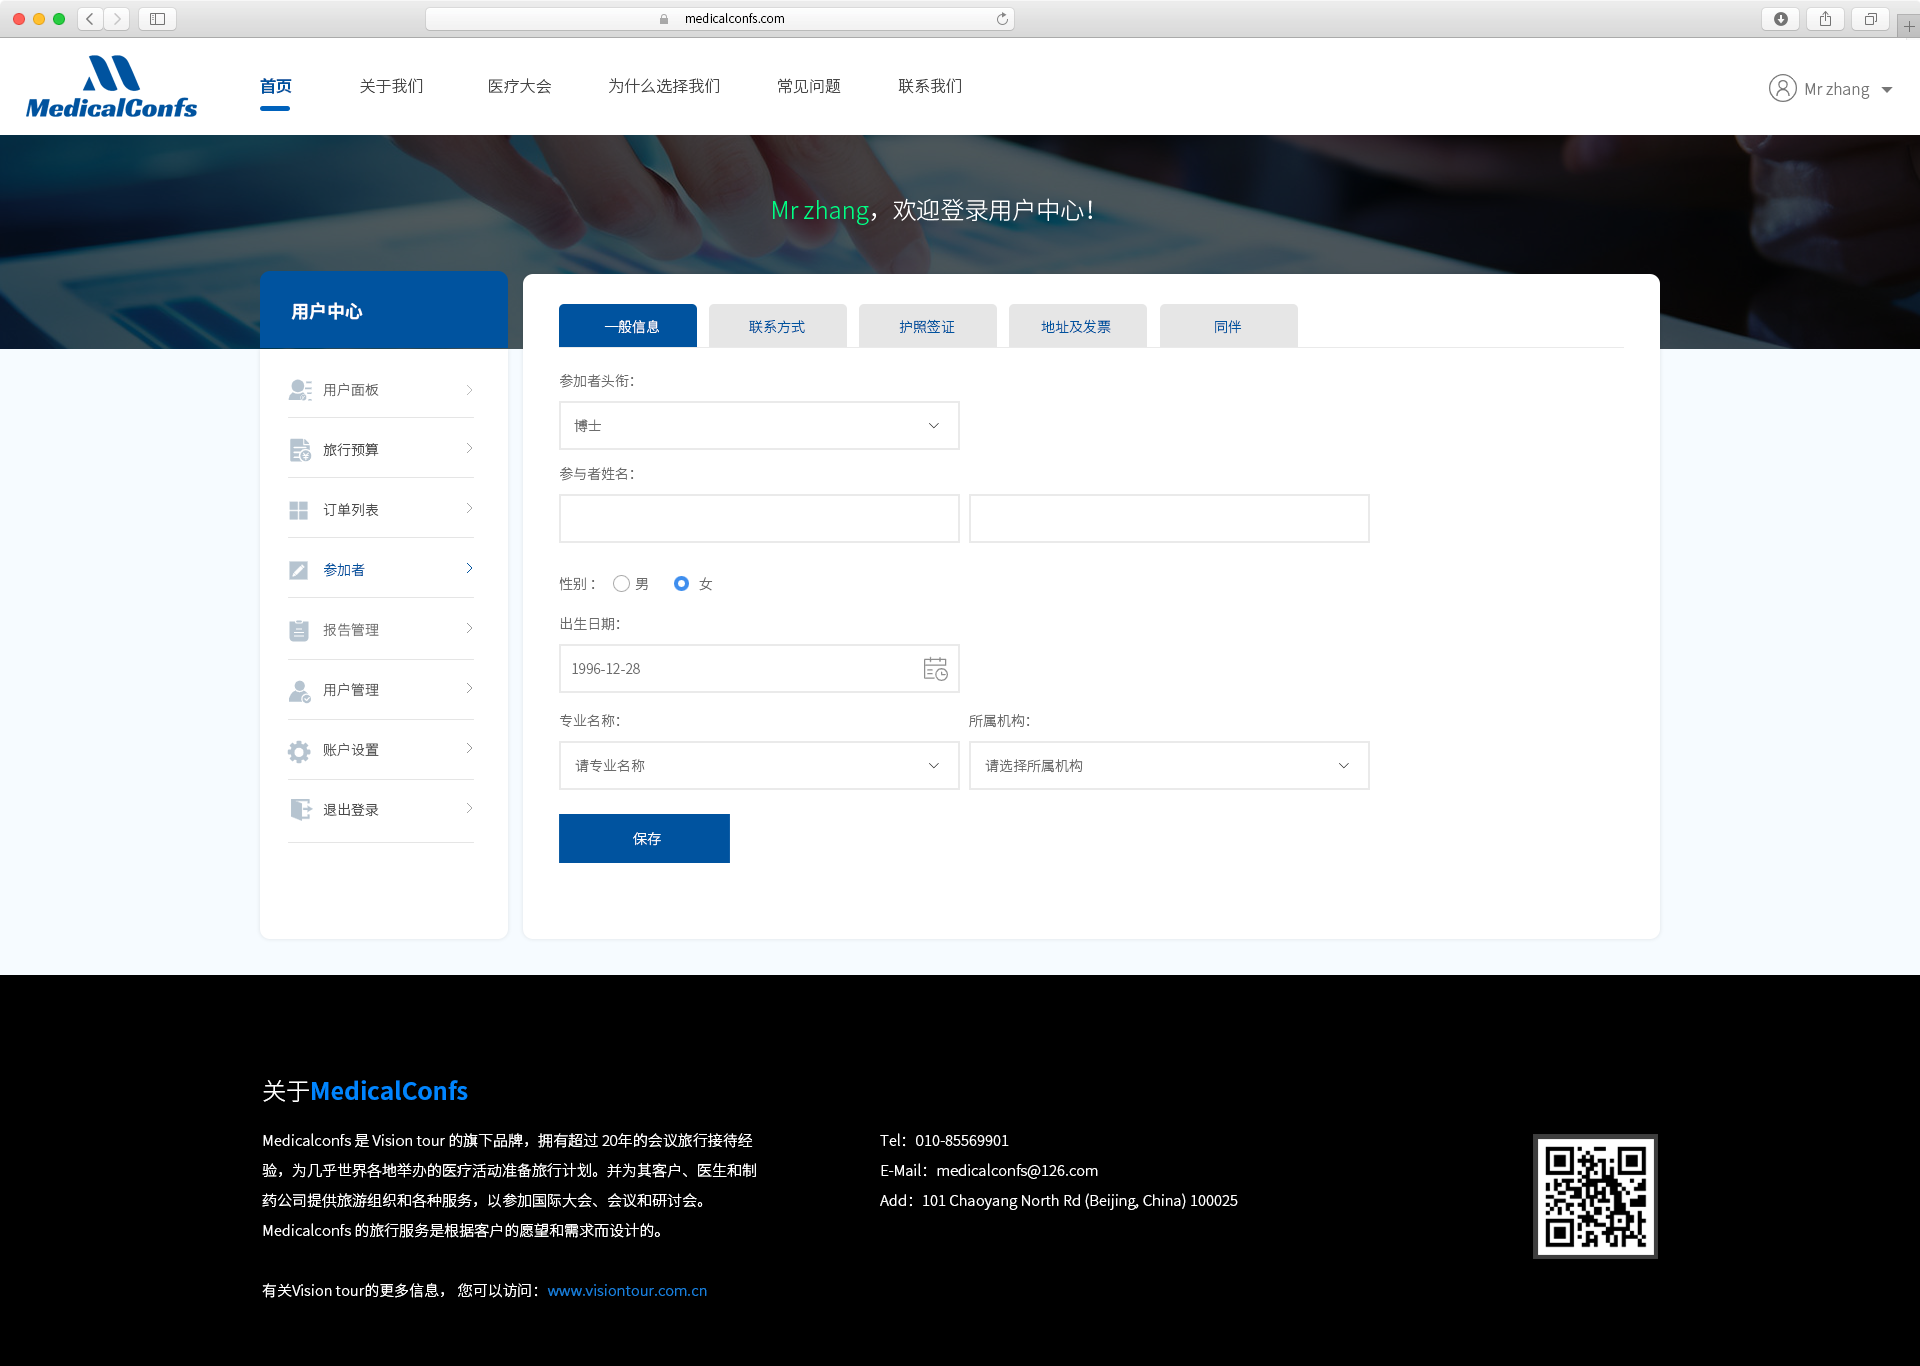Toggle the Safari sidebar button
The height and width of the screenshot is (1366, 1920).
point(157,18)
